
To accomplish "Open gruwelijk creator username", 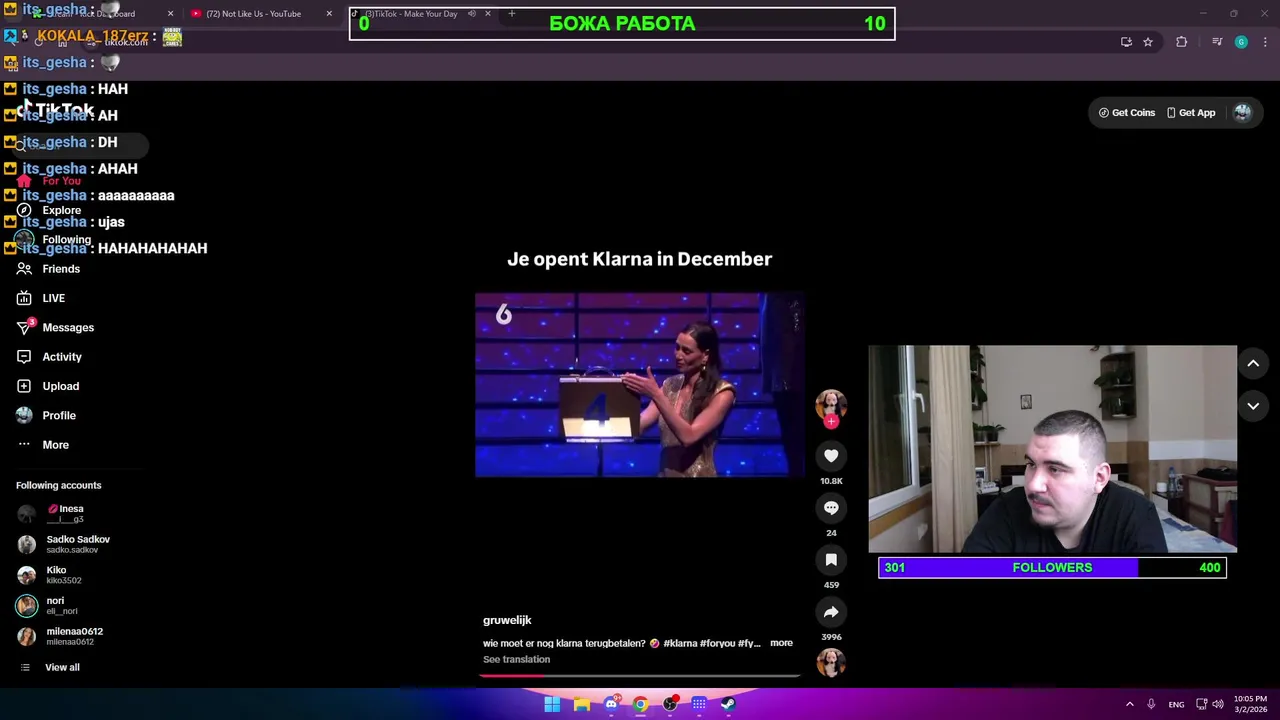I will point(507,620).
